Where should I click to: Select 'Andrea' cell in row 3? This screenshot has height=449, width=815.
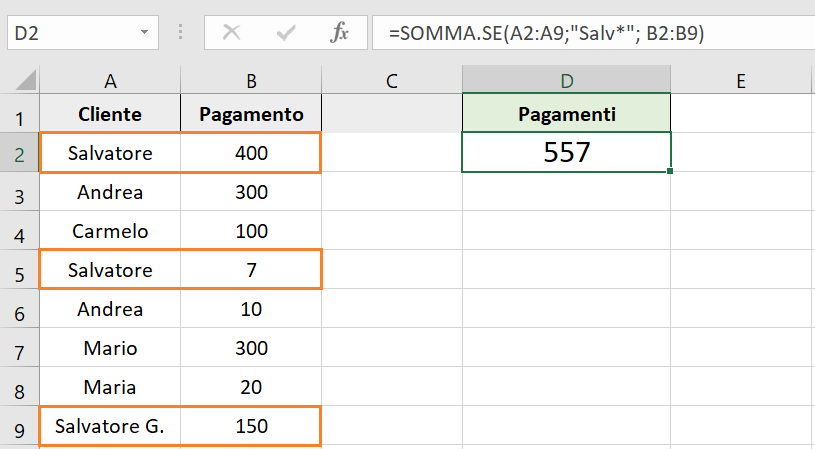pyautogui.click(x=110, y=192)
